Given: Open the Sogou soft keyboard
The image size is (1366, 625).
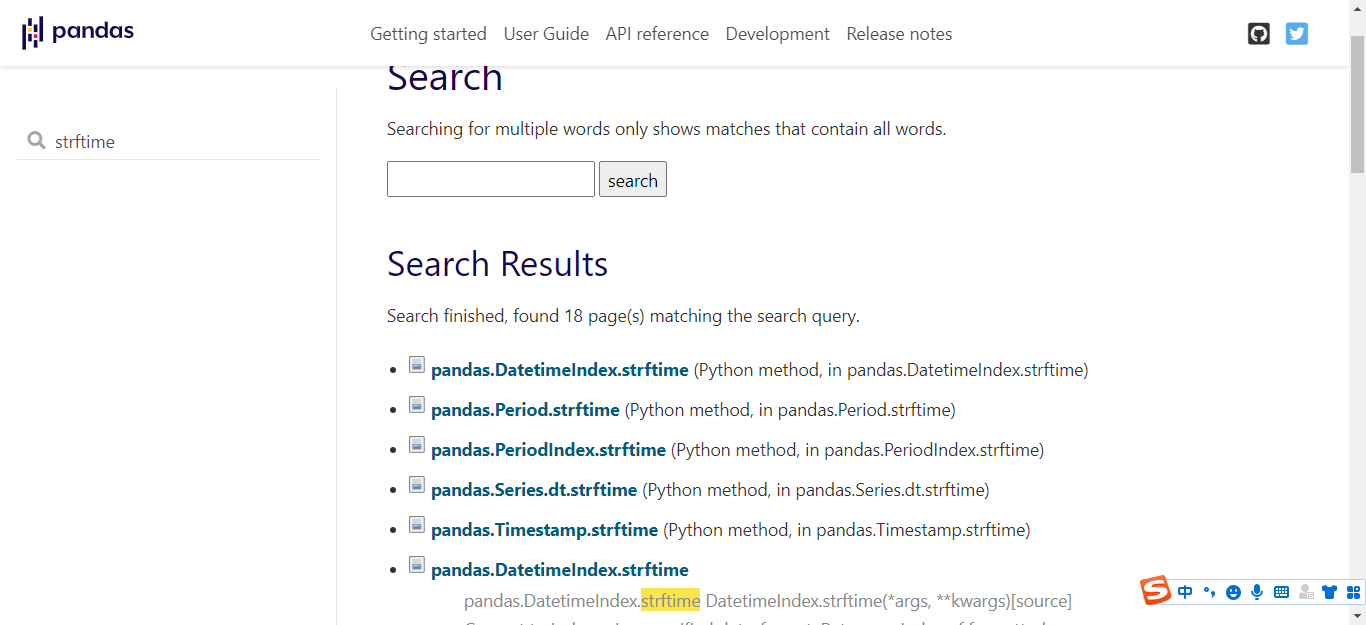Looking at the screenshot, I should (1281, 592).
